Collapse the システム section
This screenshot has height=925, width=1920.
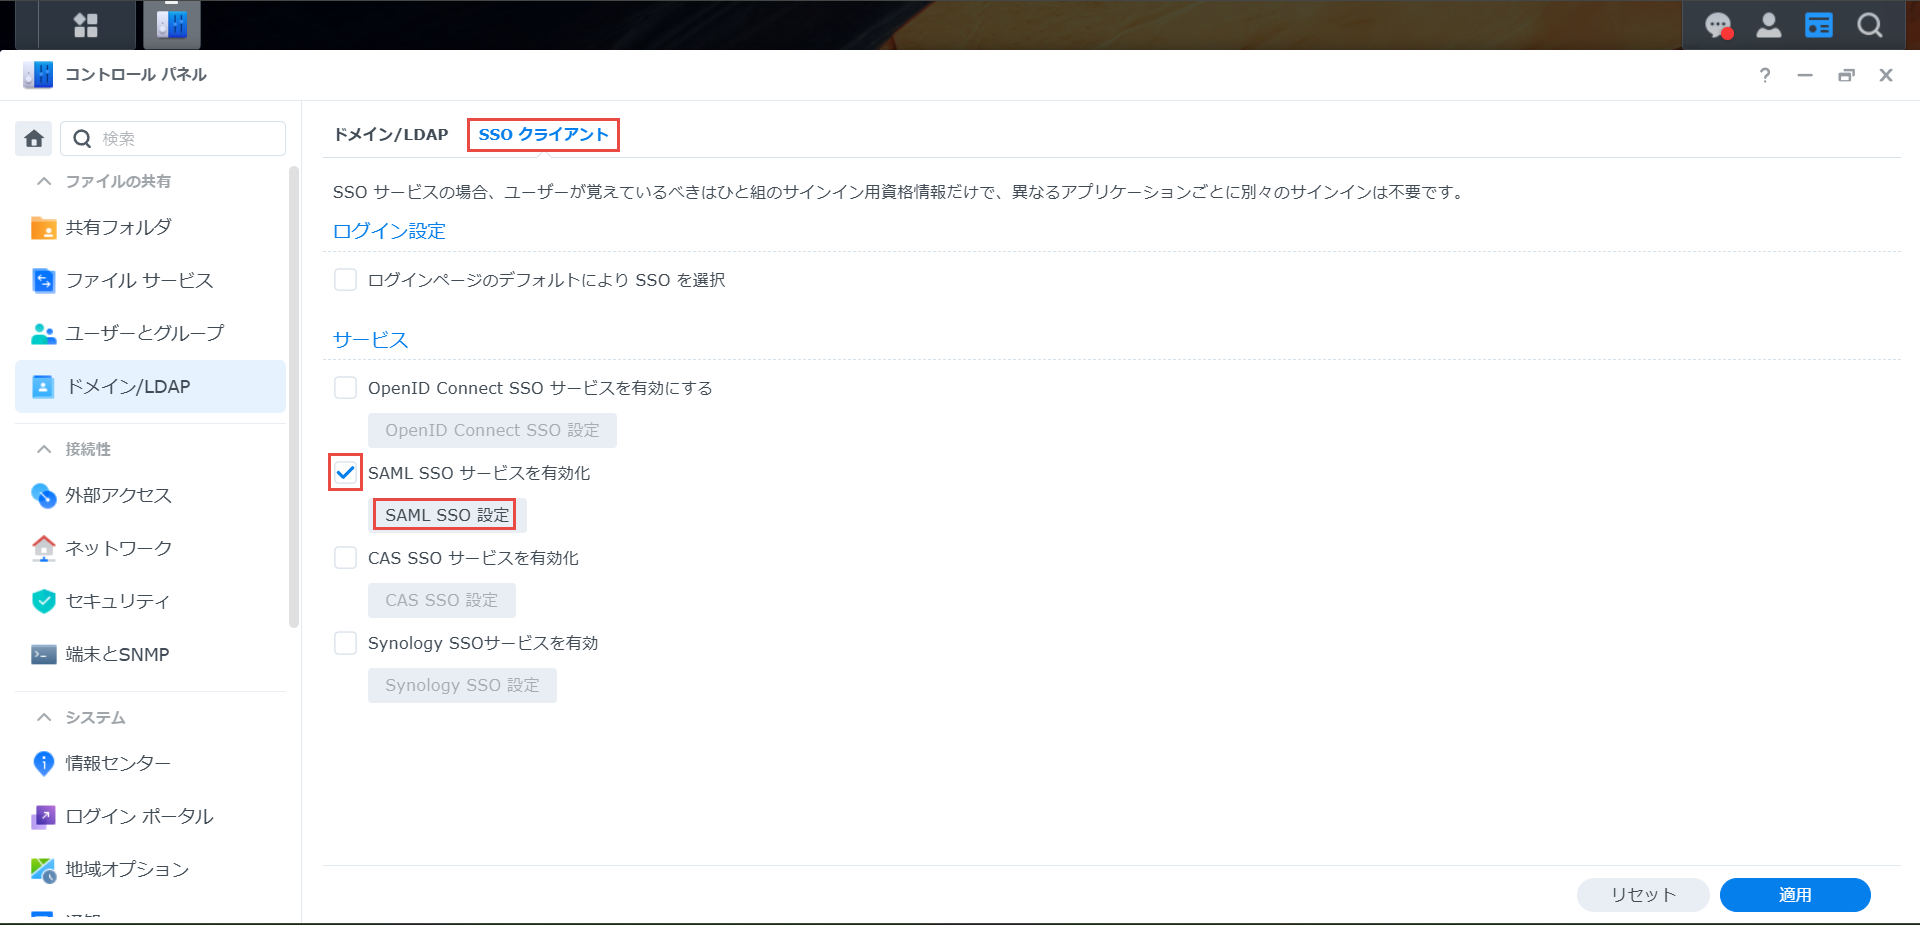tap(44, 717)
